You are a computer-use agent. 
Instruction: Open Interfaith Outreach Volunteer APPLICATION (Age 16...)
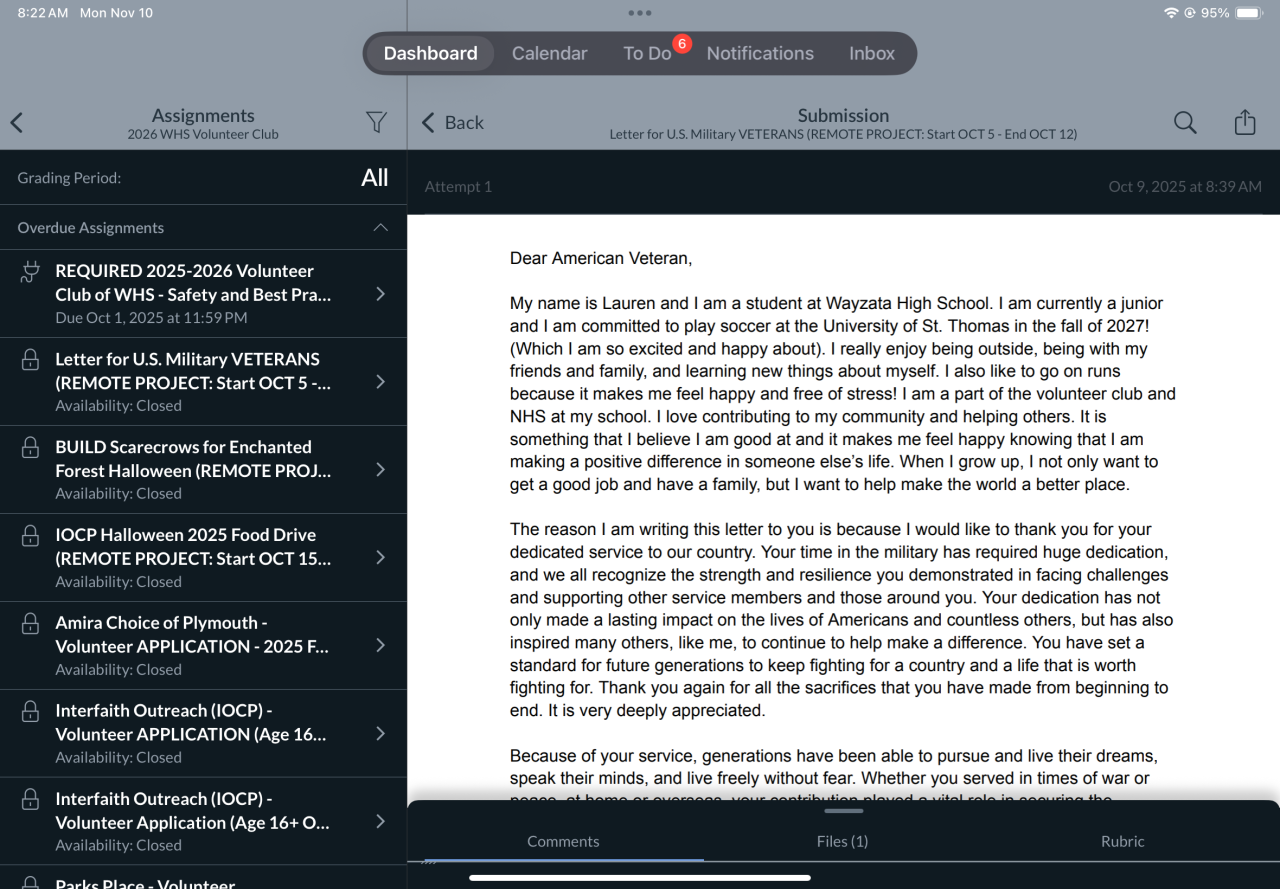[x=204, y=734]
